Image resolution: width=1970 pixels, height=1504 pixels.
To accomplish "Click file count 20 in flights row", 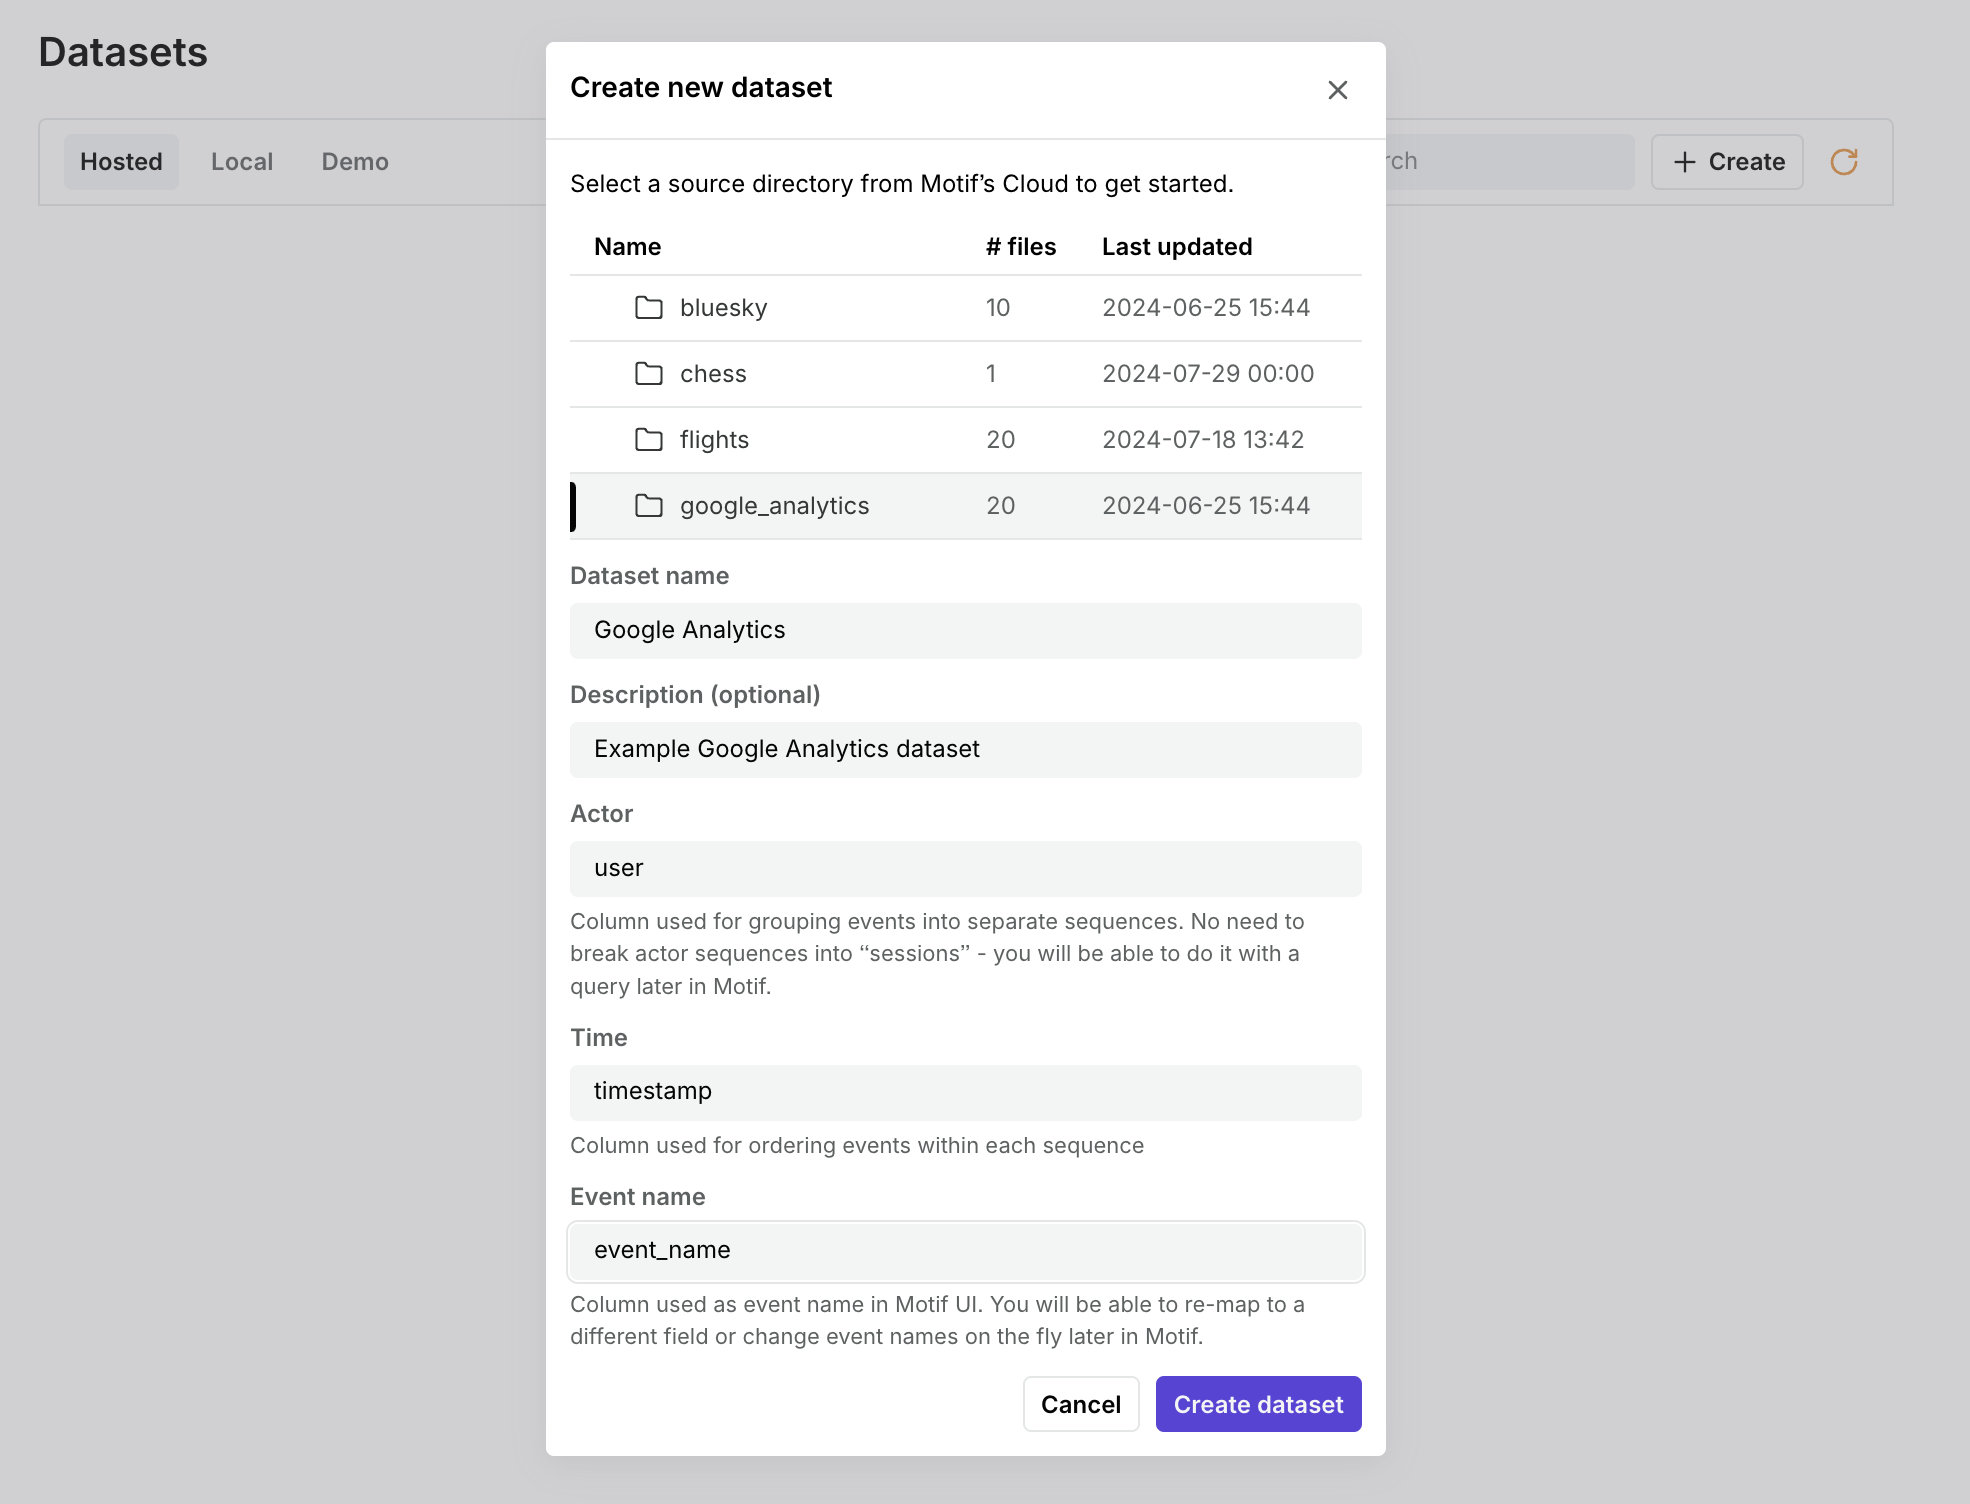I will 1001,440.
